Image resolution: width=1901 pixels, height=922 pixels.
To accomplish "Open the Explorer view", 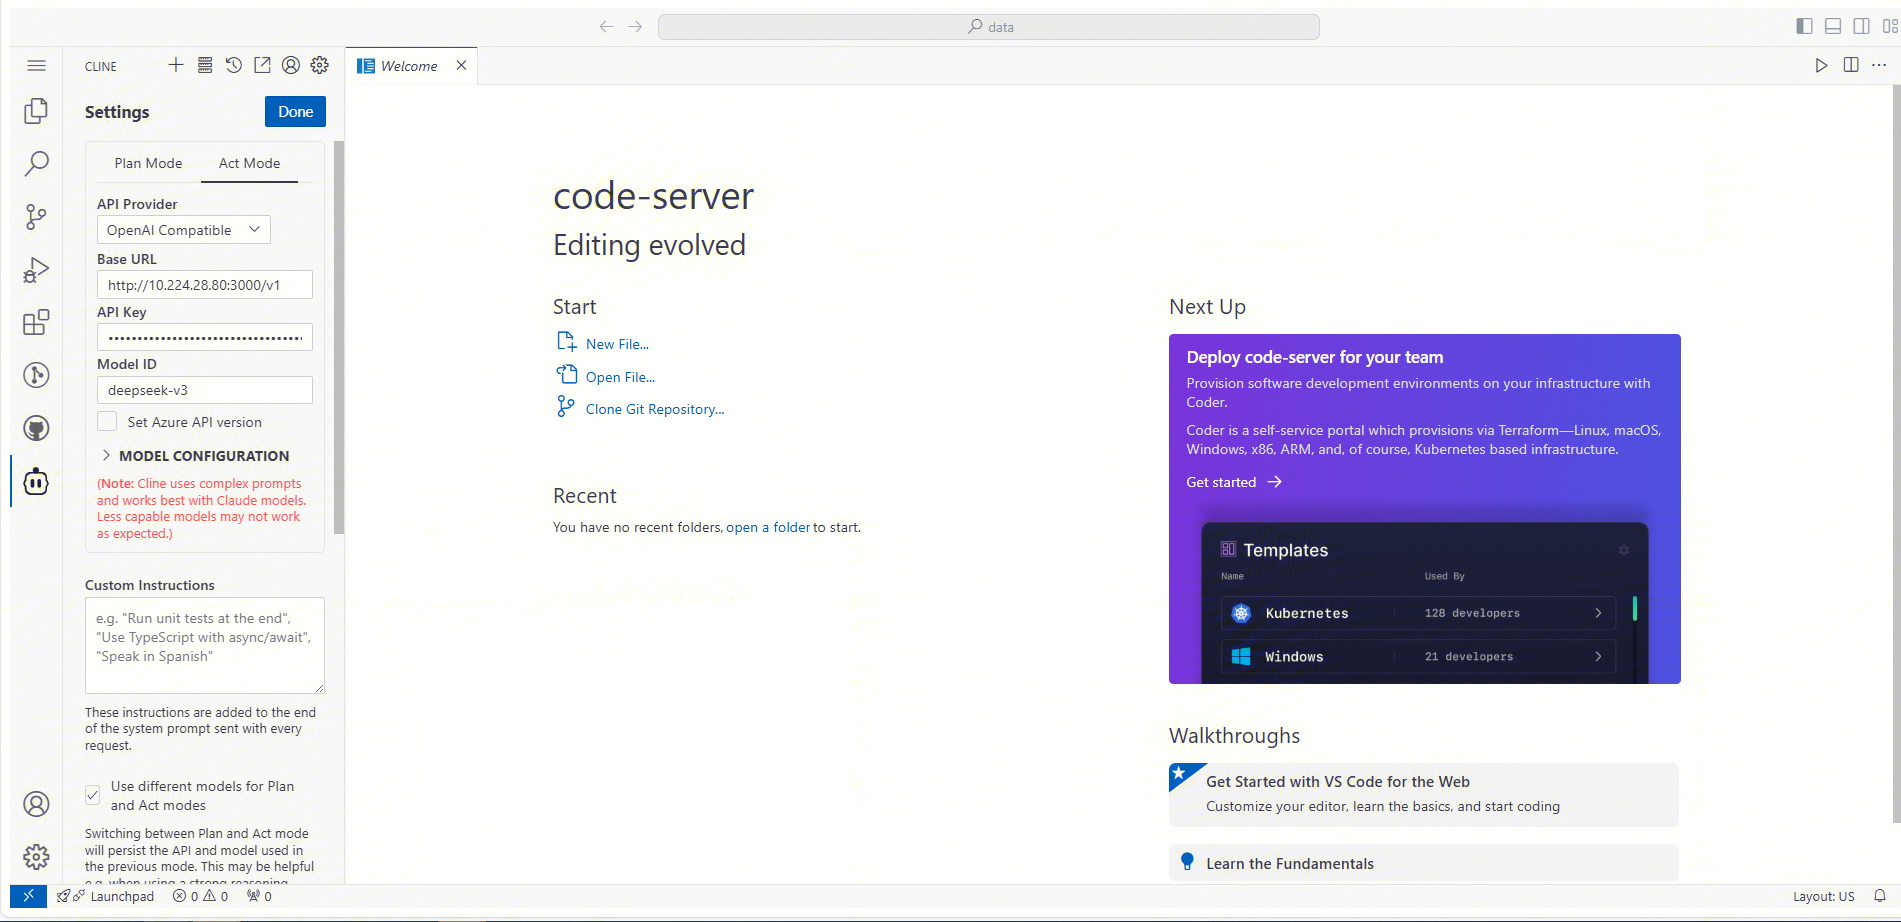I will pos(36,111).
